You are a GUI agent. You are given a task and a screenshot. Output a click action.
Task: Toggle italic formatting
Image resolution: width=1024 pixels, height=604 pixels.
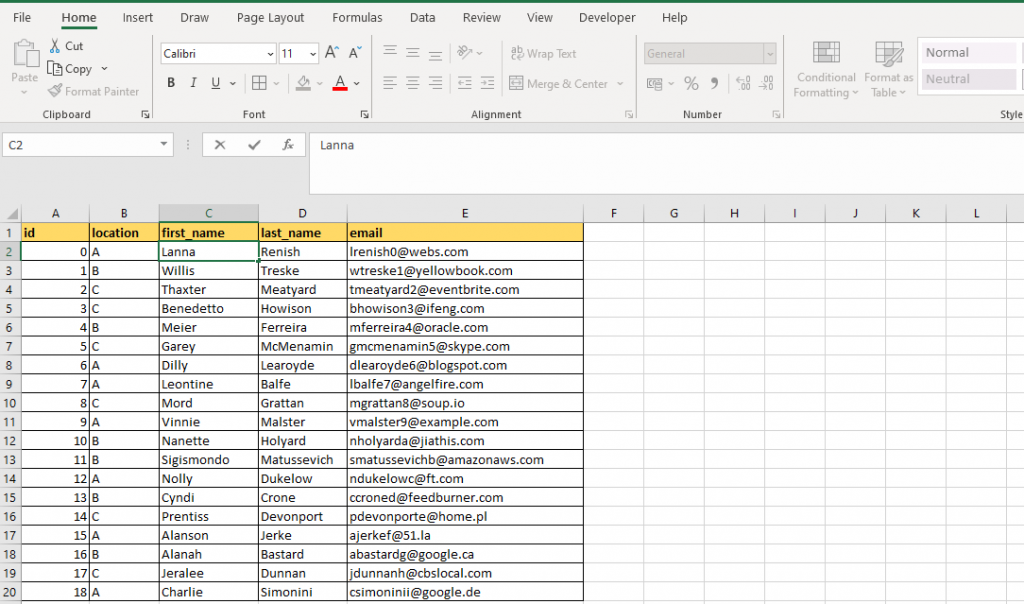192,82
